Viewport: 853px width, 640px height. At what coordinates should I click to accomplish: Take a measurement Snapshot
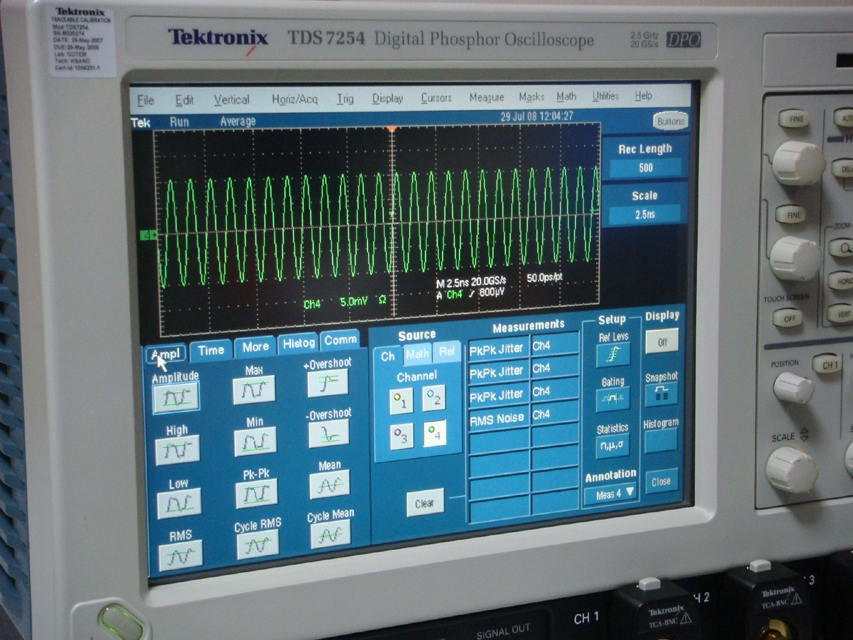[x=662, y=393]
